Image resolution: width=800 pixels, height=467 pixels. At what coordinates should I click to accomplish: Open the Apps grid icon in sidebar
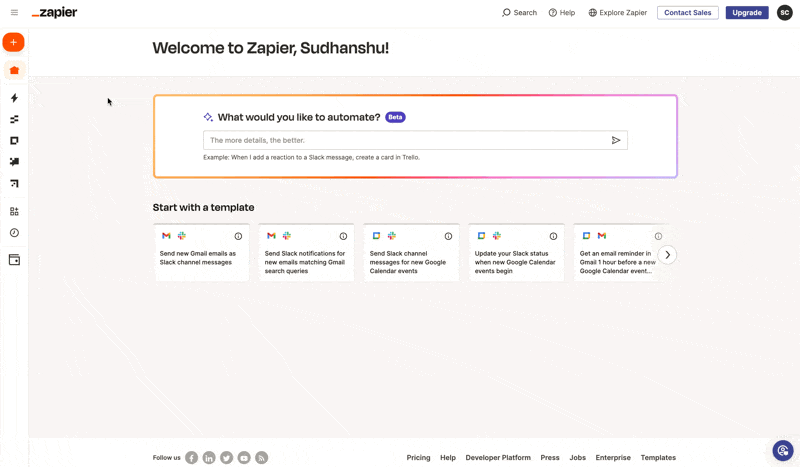coord(14,211)
